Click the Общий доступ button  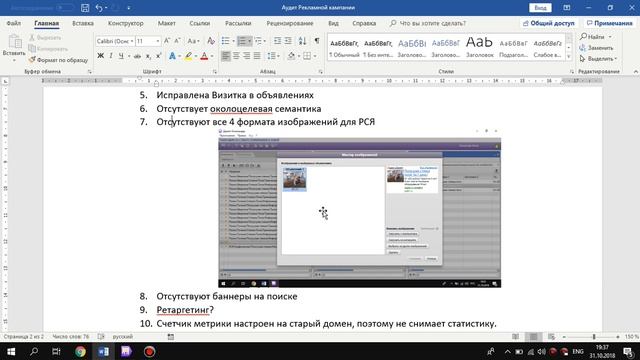(x=548, y=23)
